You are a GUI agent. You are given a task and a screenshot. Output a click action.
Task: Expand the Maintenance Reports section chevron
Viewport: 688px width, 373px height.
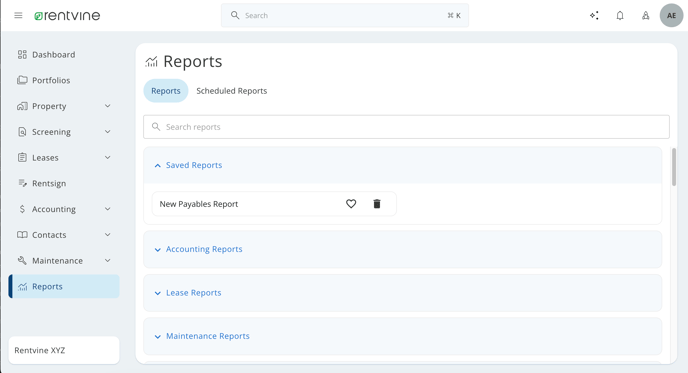[158, 337]
